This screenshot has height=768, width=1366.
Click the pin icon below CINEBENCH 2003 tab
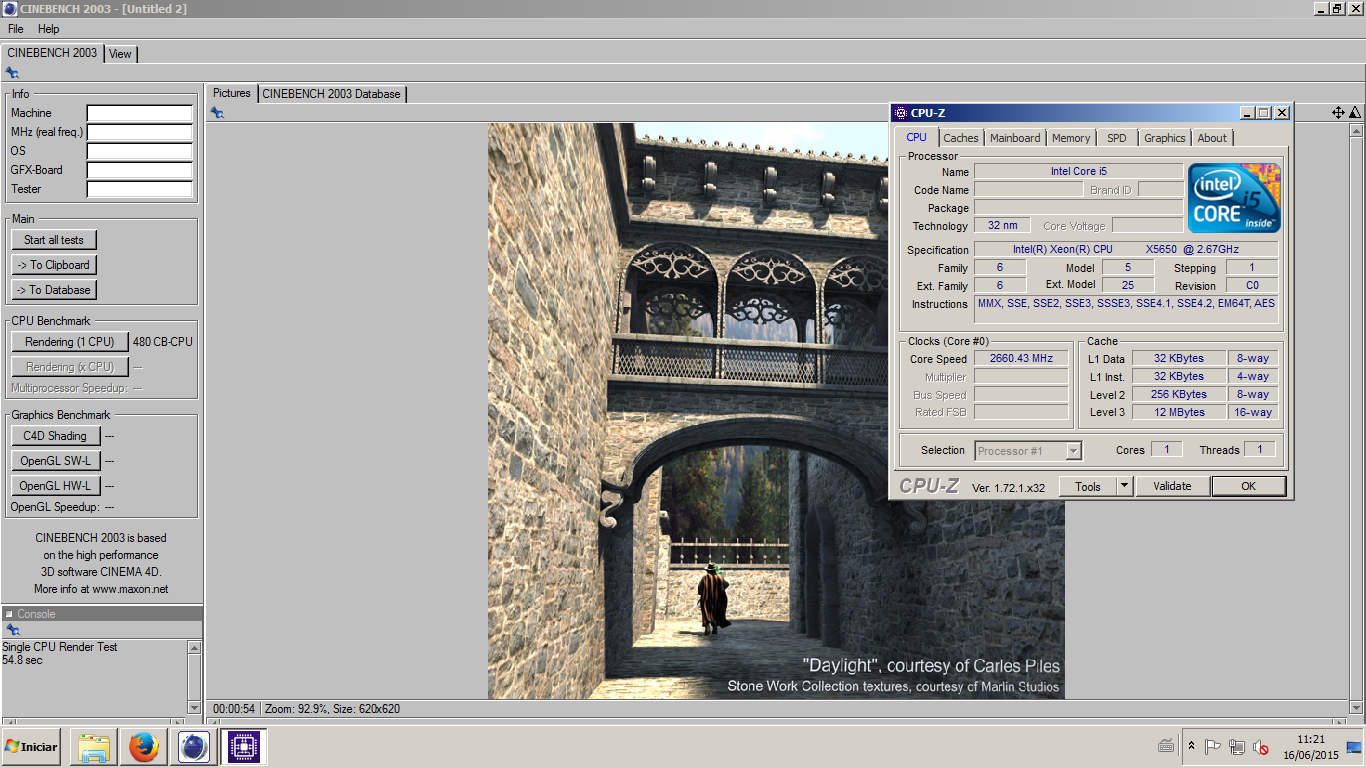click(x=12, y=73)
